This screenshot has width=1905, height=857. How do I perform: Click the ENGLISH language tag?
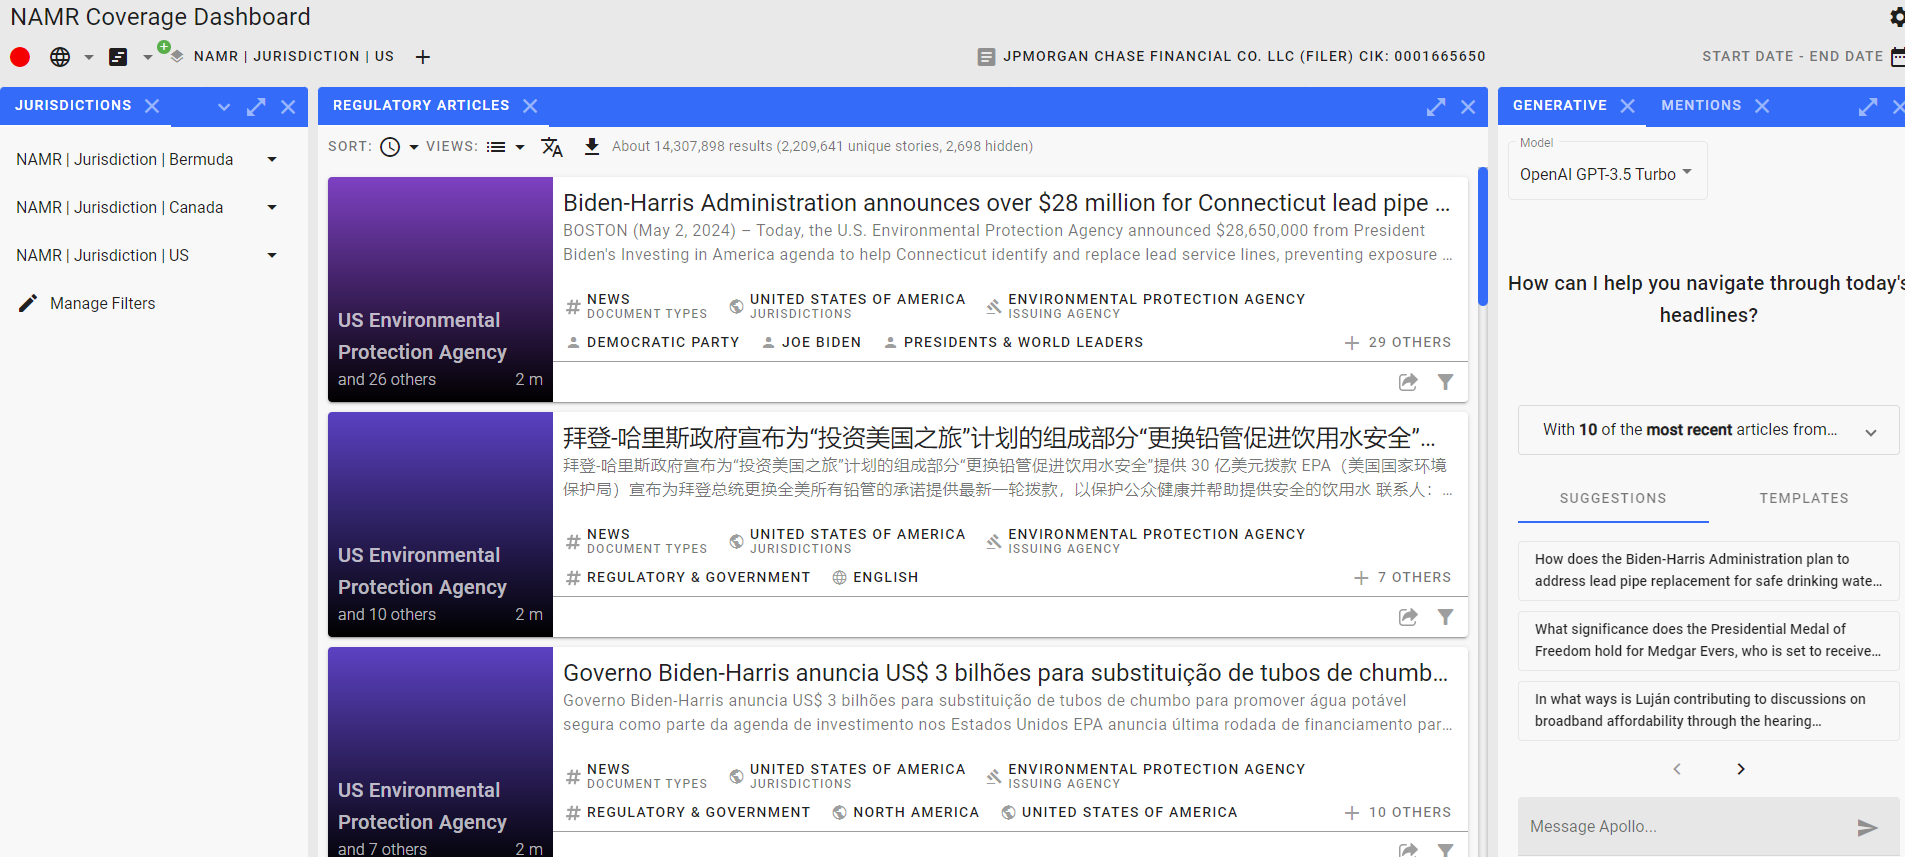875,577
